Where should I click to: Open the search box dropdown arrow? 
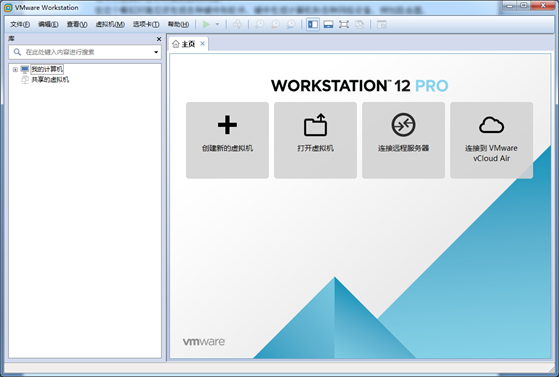(x=156, y=52)
